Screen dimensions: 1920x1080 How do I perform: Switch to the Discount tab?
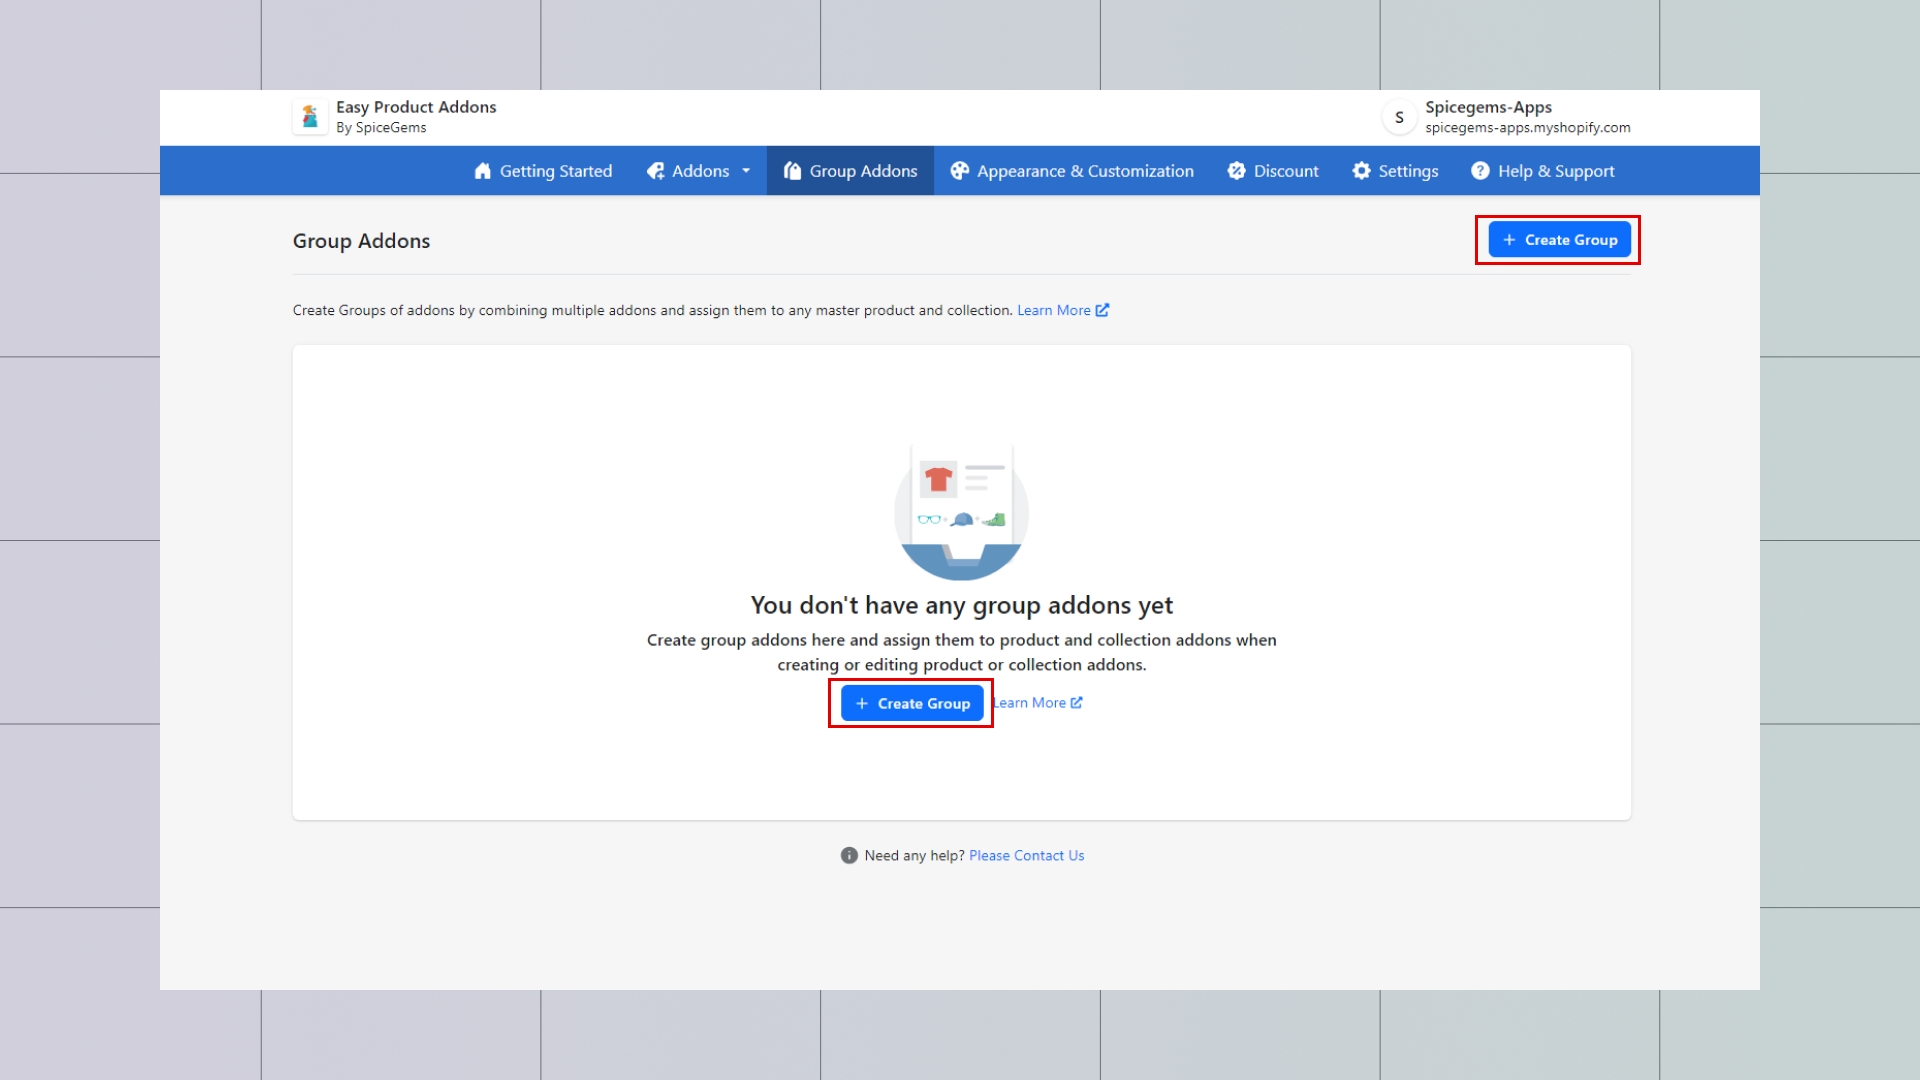(x=1285, y=171)
